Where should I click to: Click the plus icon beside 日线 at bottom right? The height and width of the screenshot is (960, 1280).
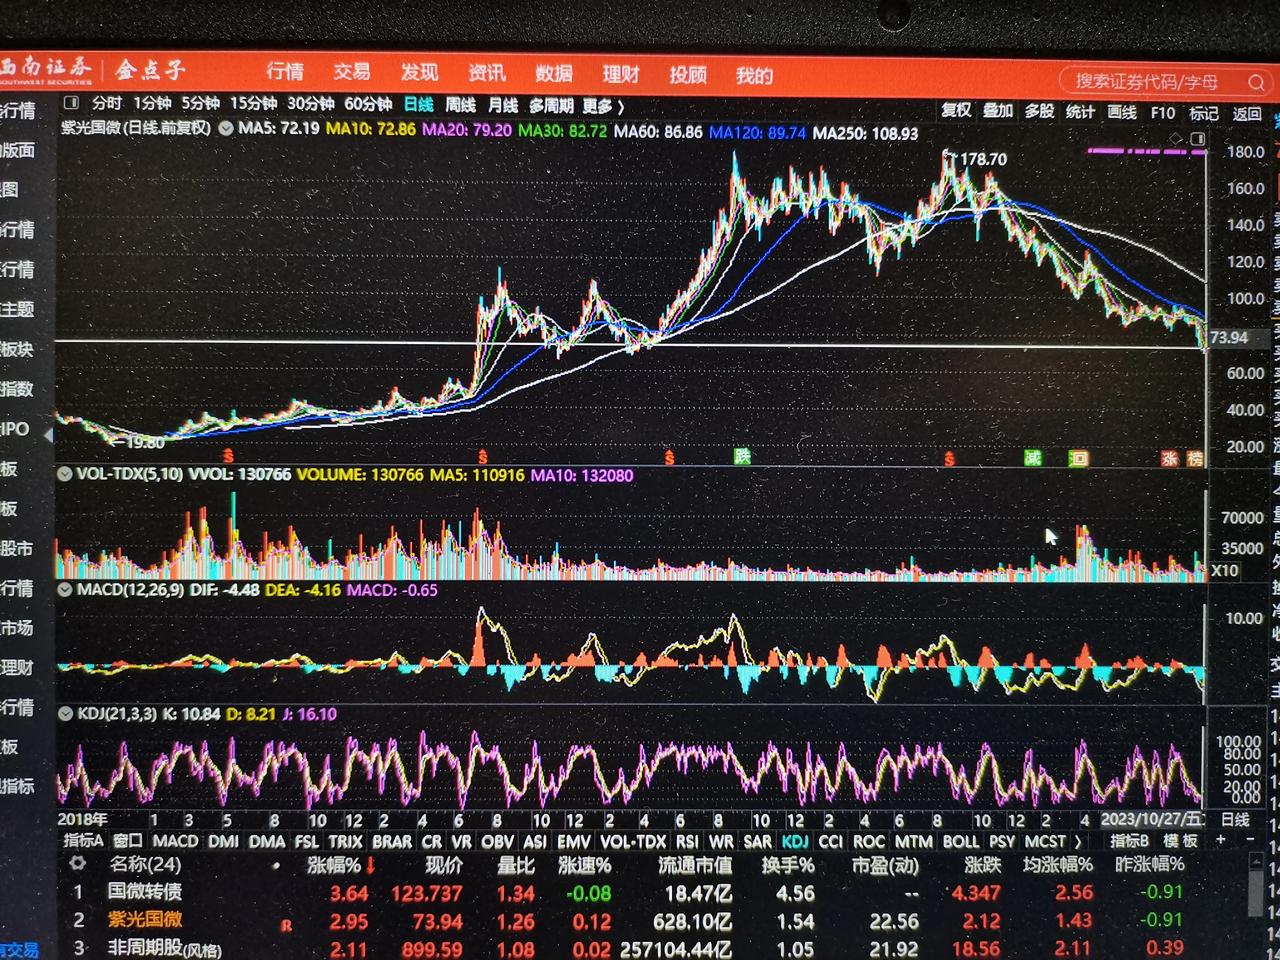click(x=1220, y=840)
